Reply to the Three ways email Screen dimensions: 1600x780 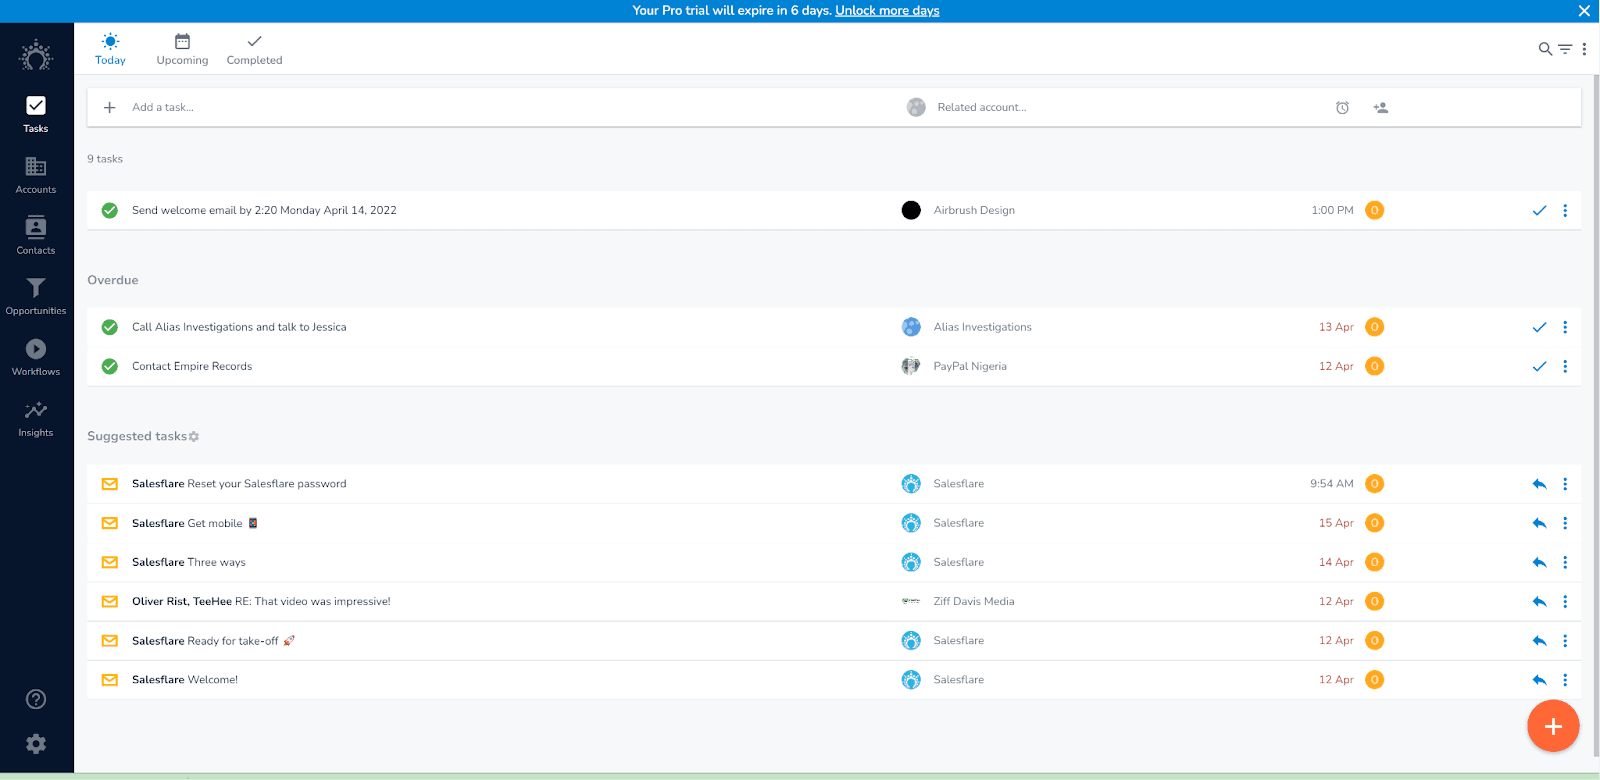pos(1539,562)
